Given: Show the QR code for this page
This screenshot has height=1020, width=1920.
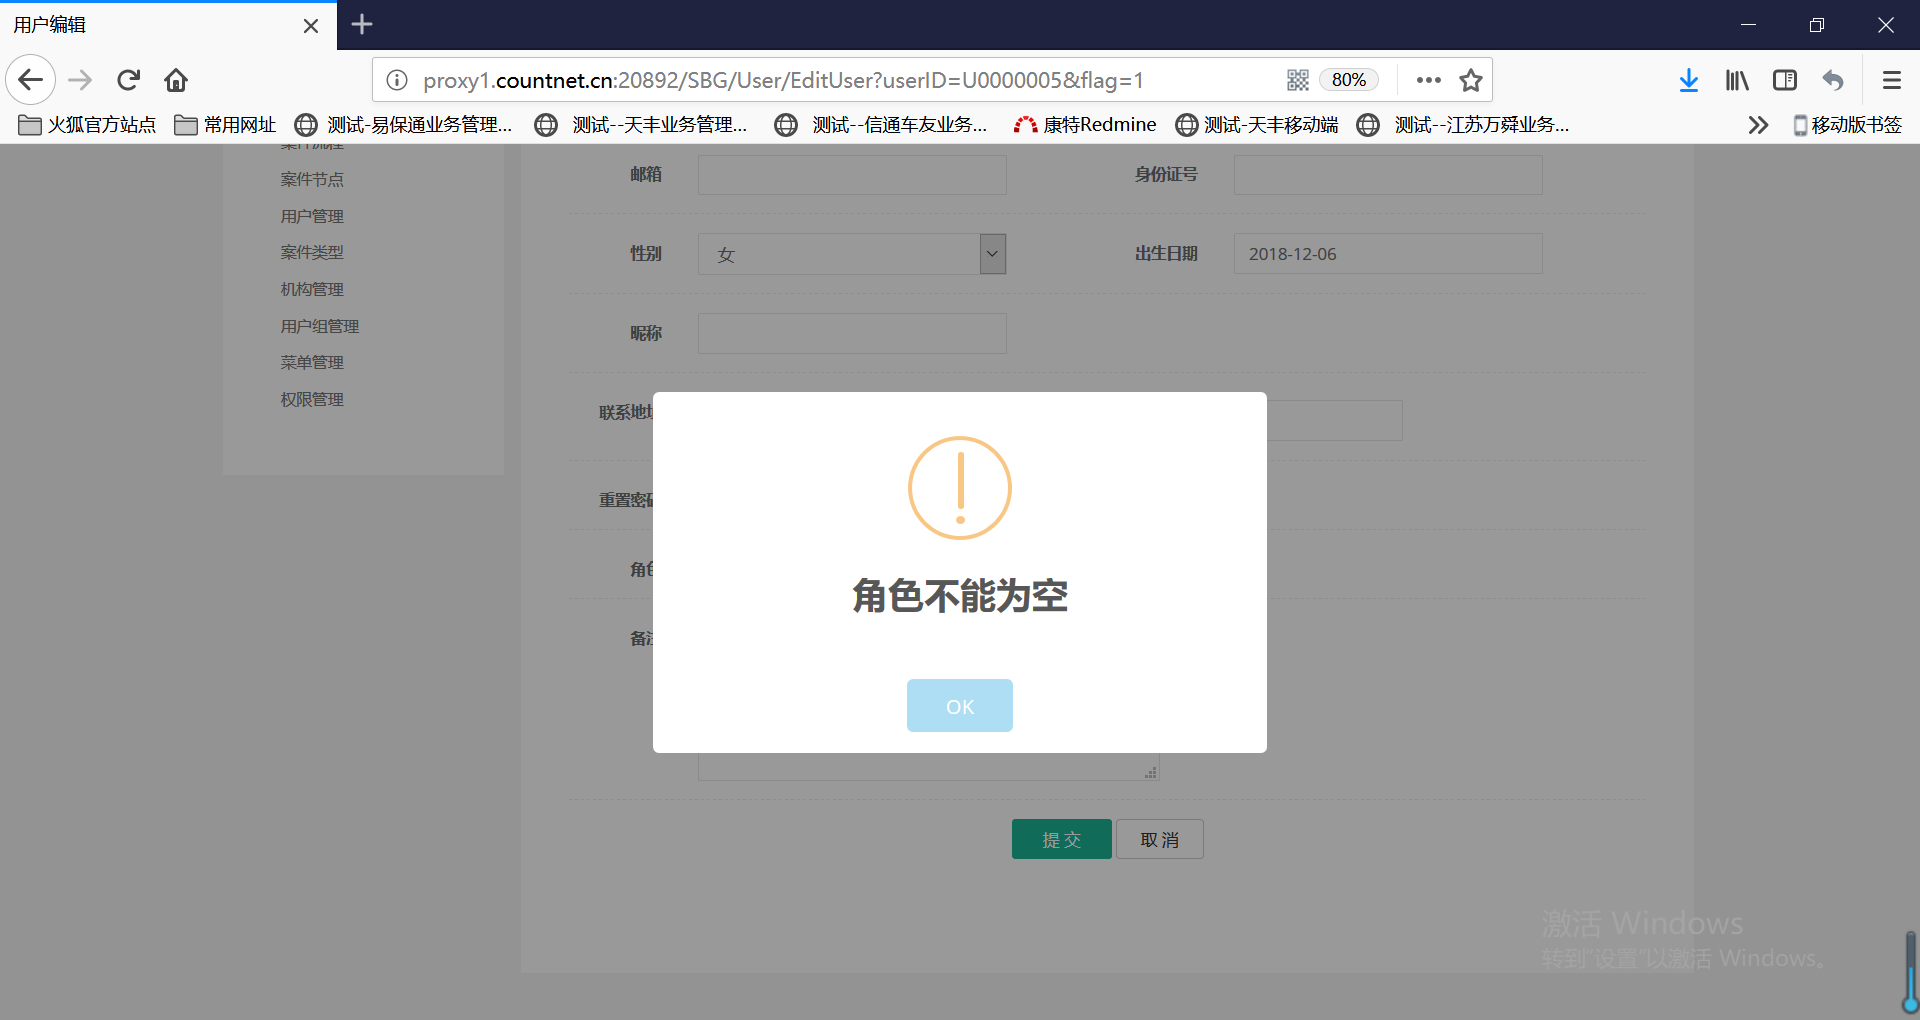Looking at the screenshot, I should (x=1298, y=80).
